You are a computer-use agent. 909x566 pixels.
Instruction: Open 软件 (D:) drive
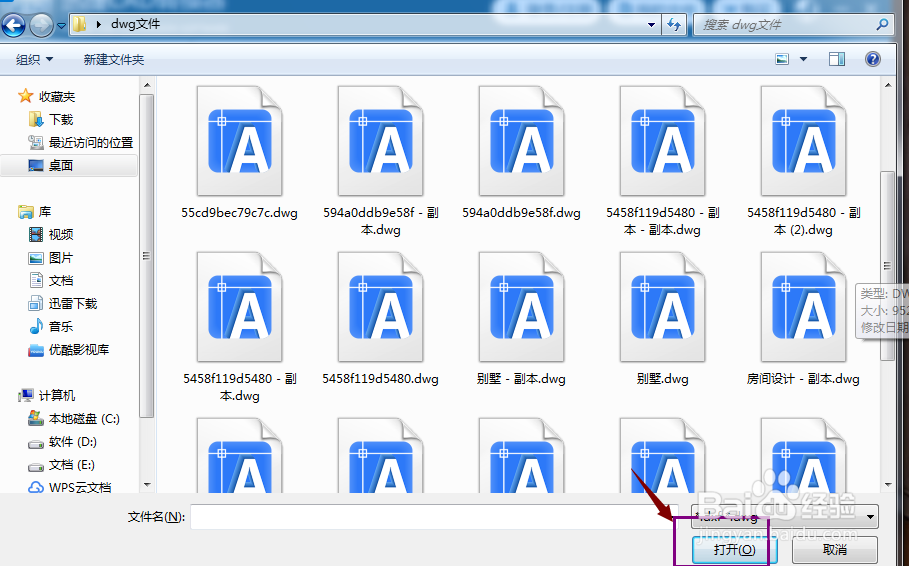coord(72,442)
